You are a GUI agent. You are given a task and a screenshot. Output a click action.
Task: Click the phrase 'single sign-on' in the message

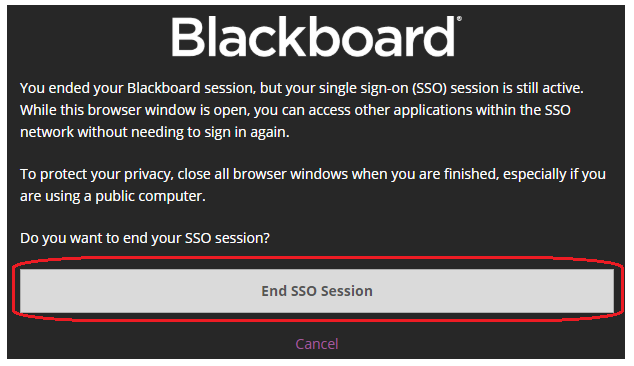click(363, 88)
